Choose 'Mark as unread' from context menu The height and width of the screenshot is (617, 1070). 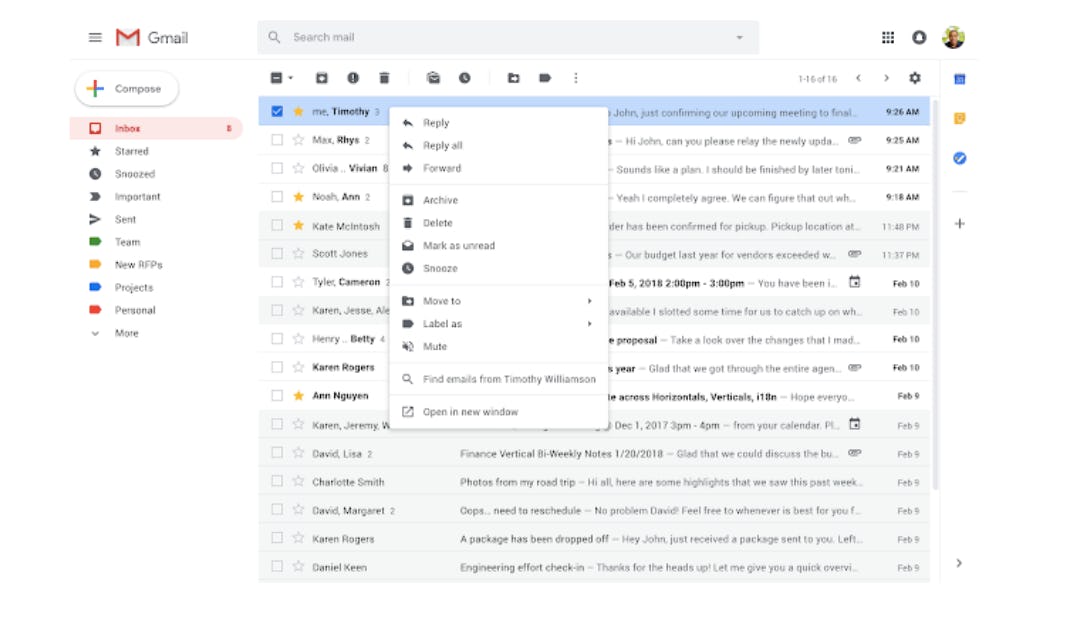[458, 246]
